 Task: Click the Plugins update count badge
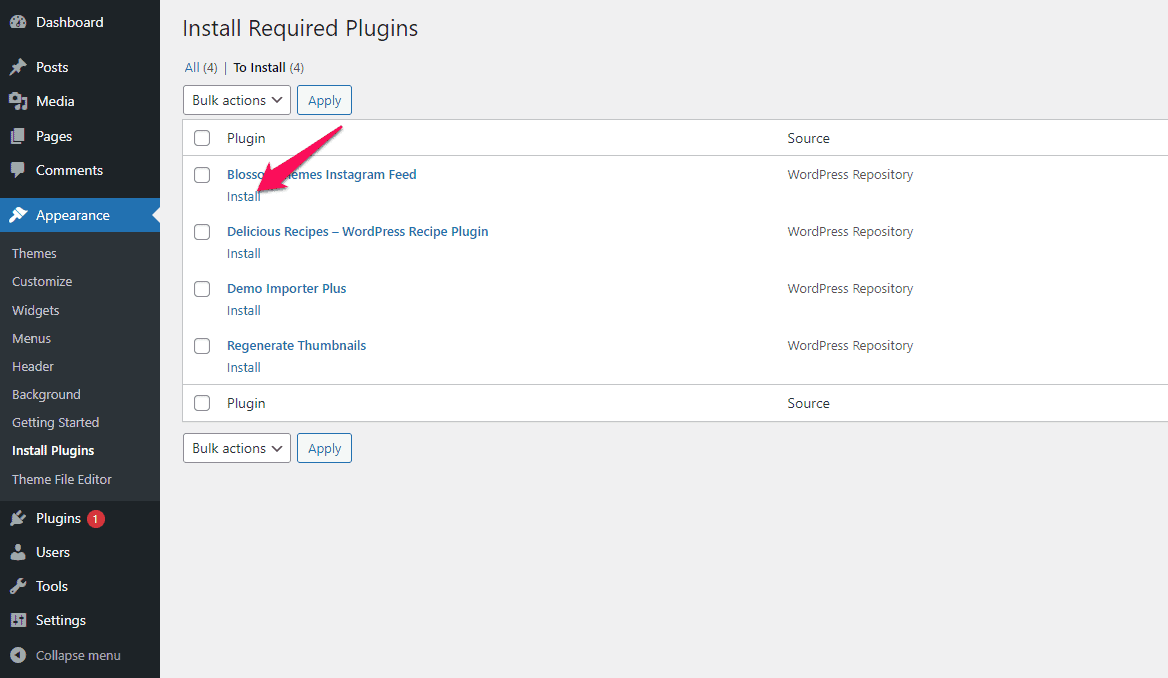(95, 519)
